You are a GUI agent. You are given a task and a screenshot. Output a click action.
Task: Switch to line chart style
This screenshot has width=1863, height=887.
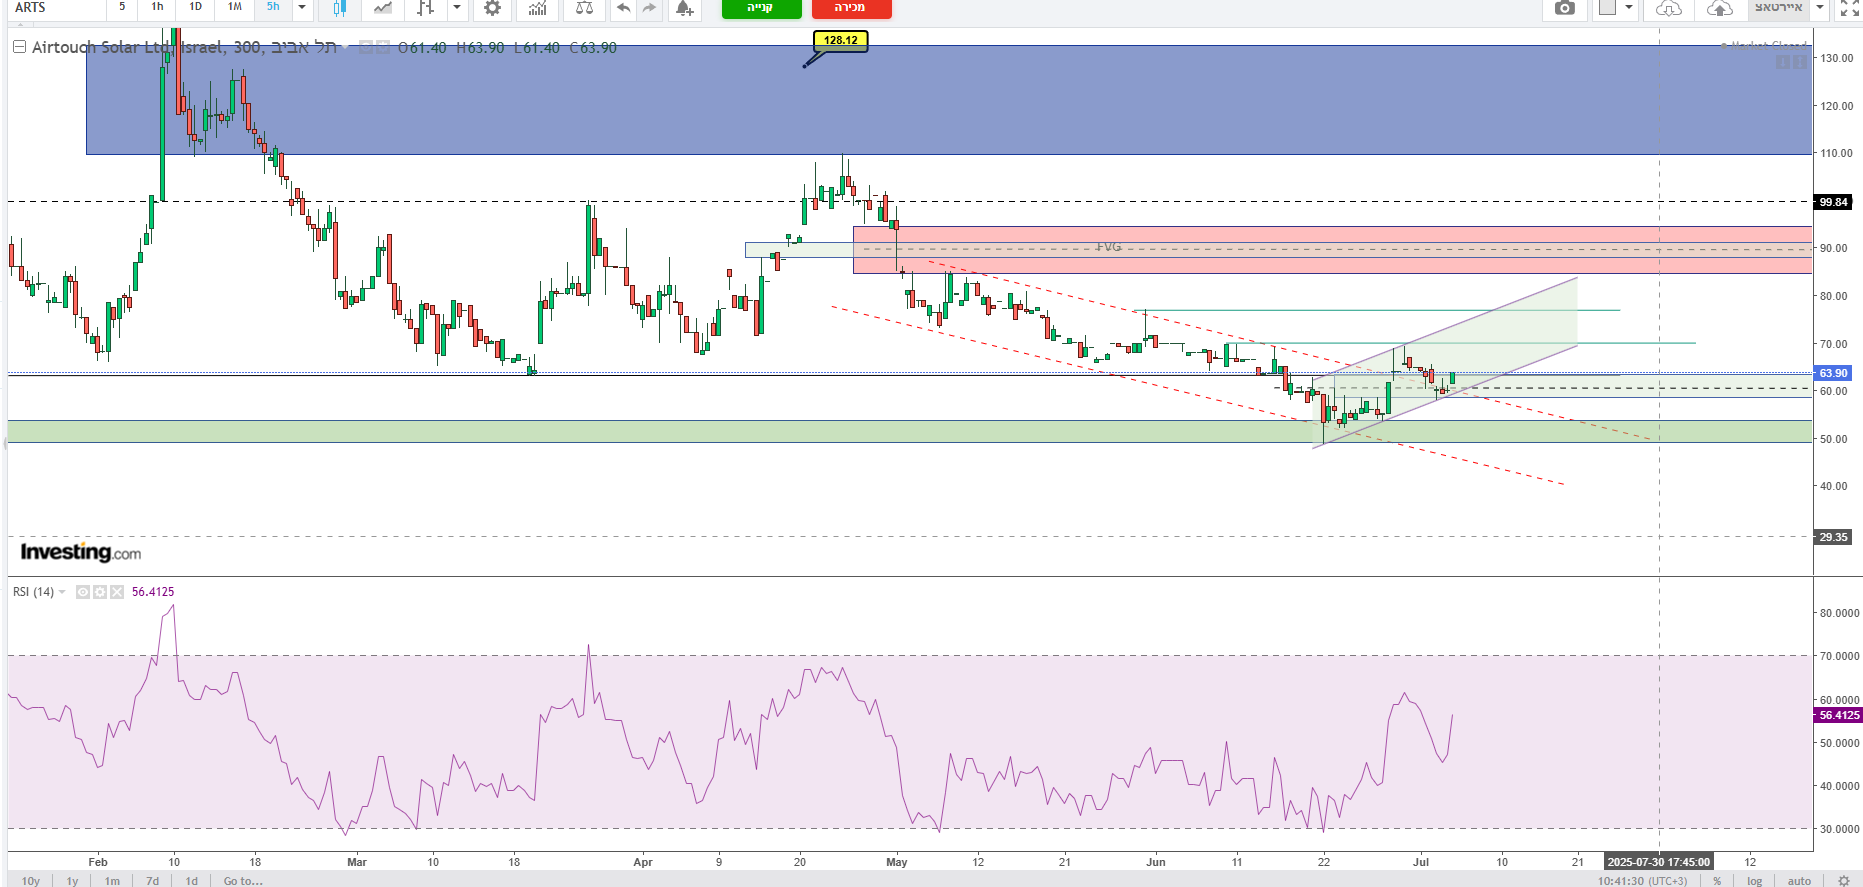point(383,8)
